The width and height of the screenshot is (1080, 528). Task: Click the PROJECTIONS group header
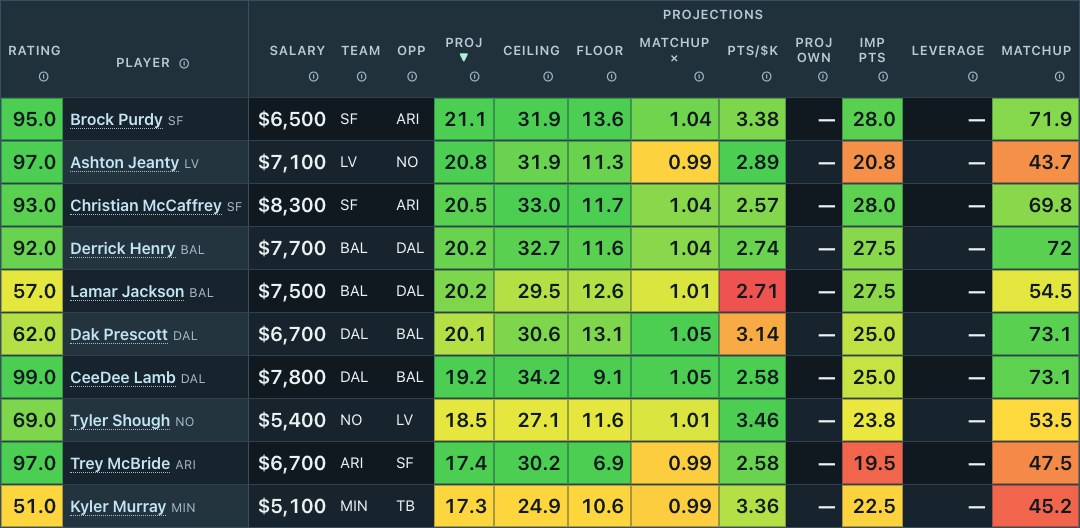click(713, 14)
